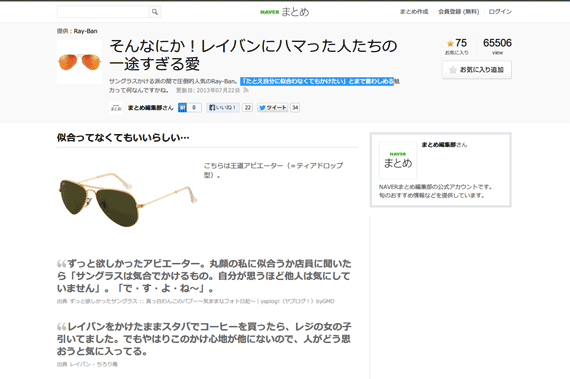570x379 pixels.
Task: Click the article title そんなにか！レイバンにハマった人たちの一途すぎる愛
Action: (253, 55)
